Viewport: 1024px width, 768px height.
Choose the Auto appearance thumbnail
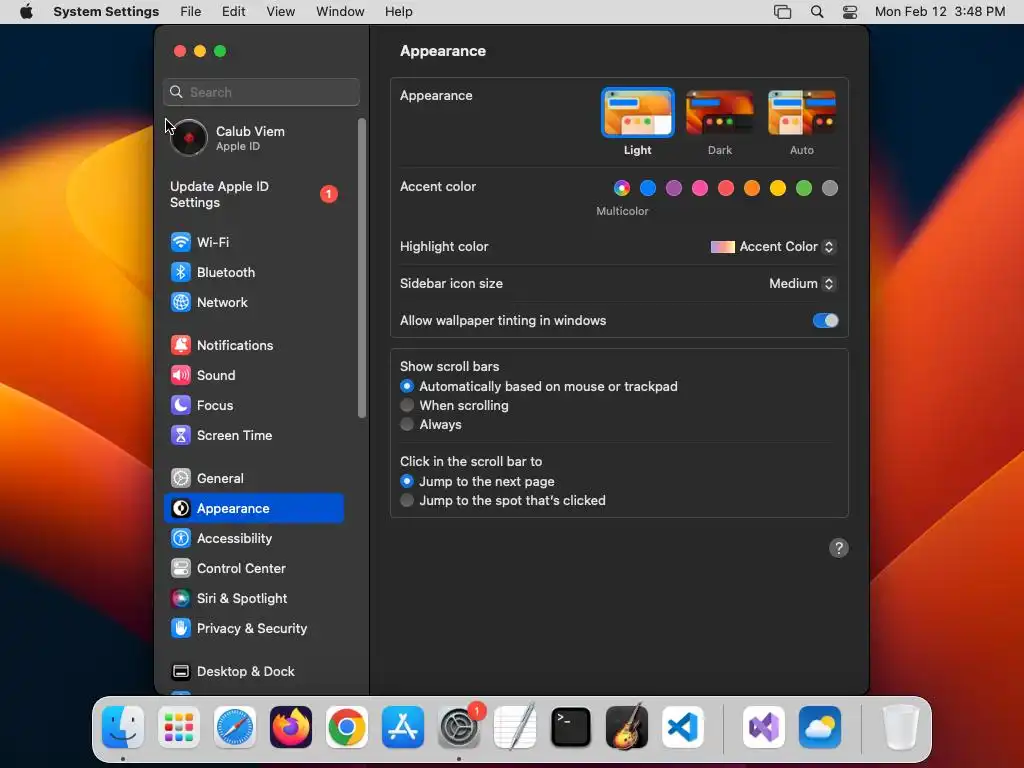[802, 113]
